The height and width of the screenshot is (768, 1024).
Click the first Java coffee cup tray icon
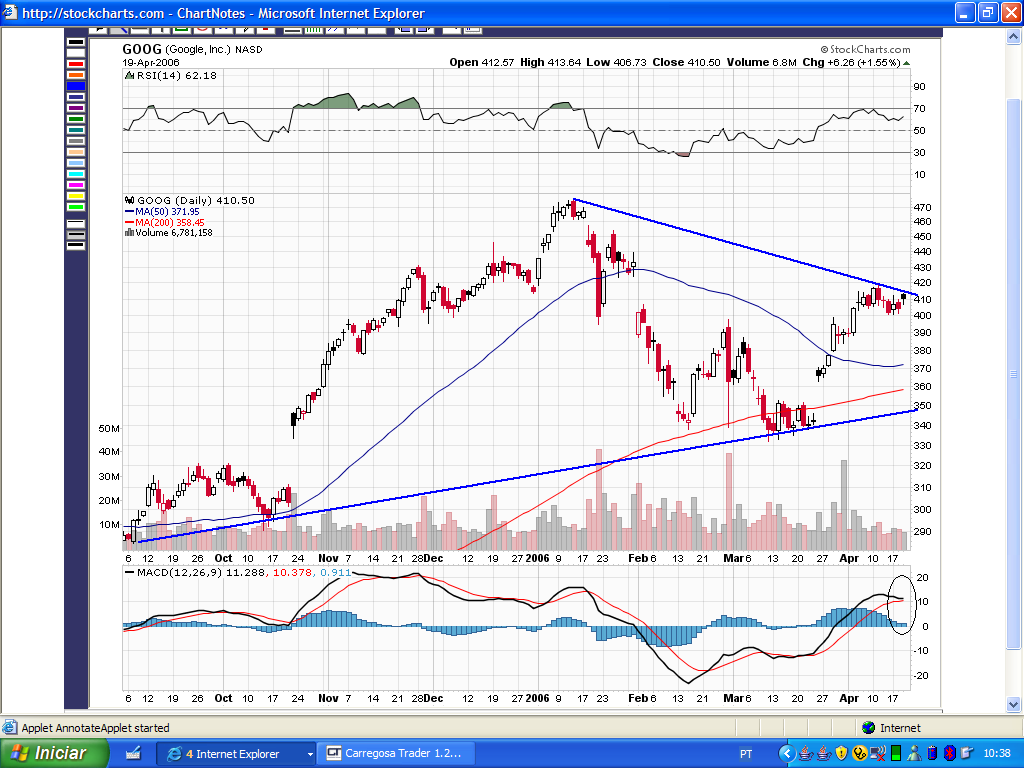pyautogui.click(x=806, y=754)
